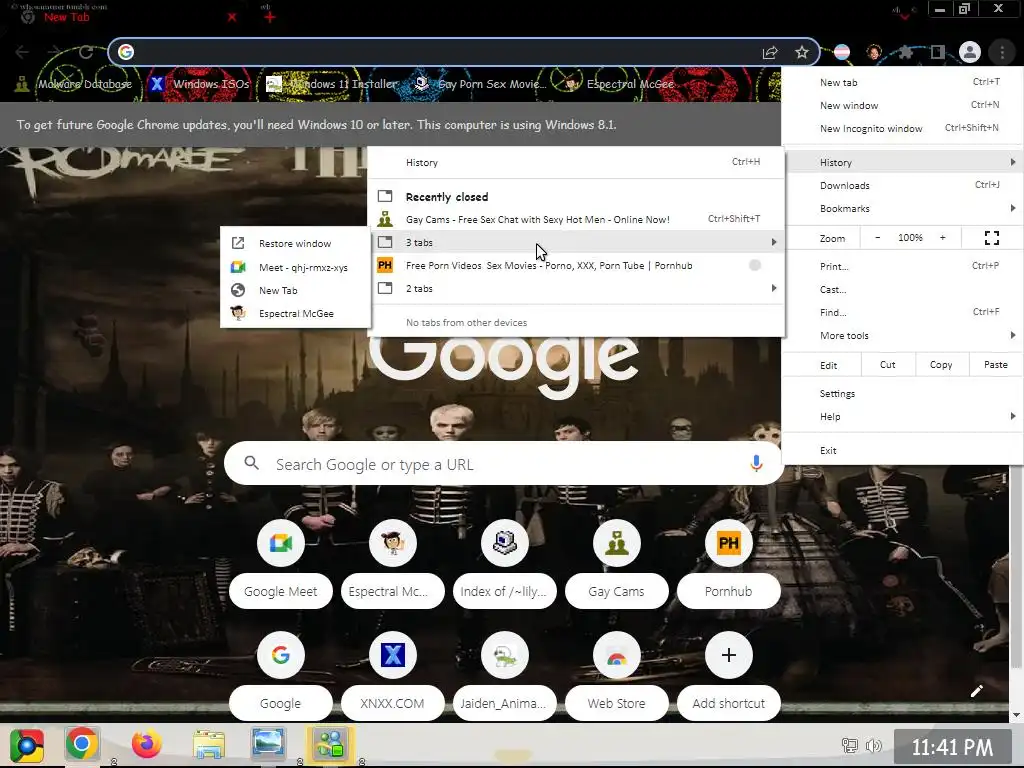Screen dimensions: 1024x768
Task: Reload the page with the refresh icon
Action: (x=86, y=52)
